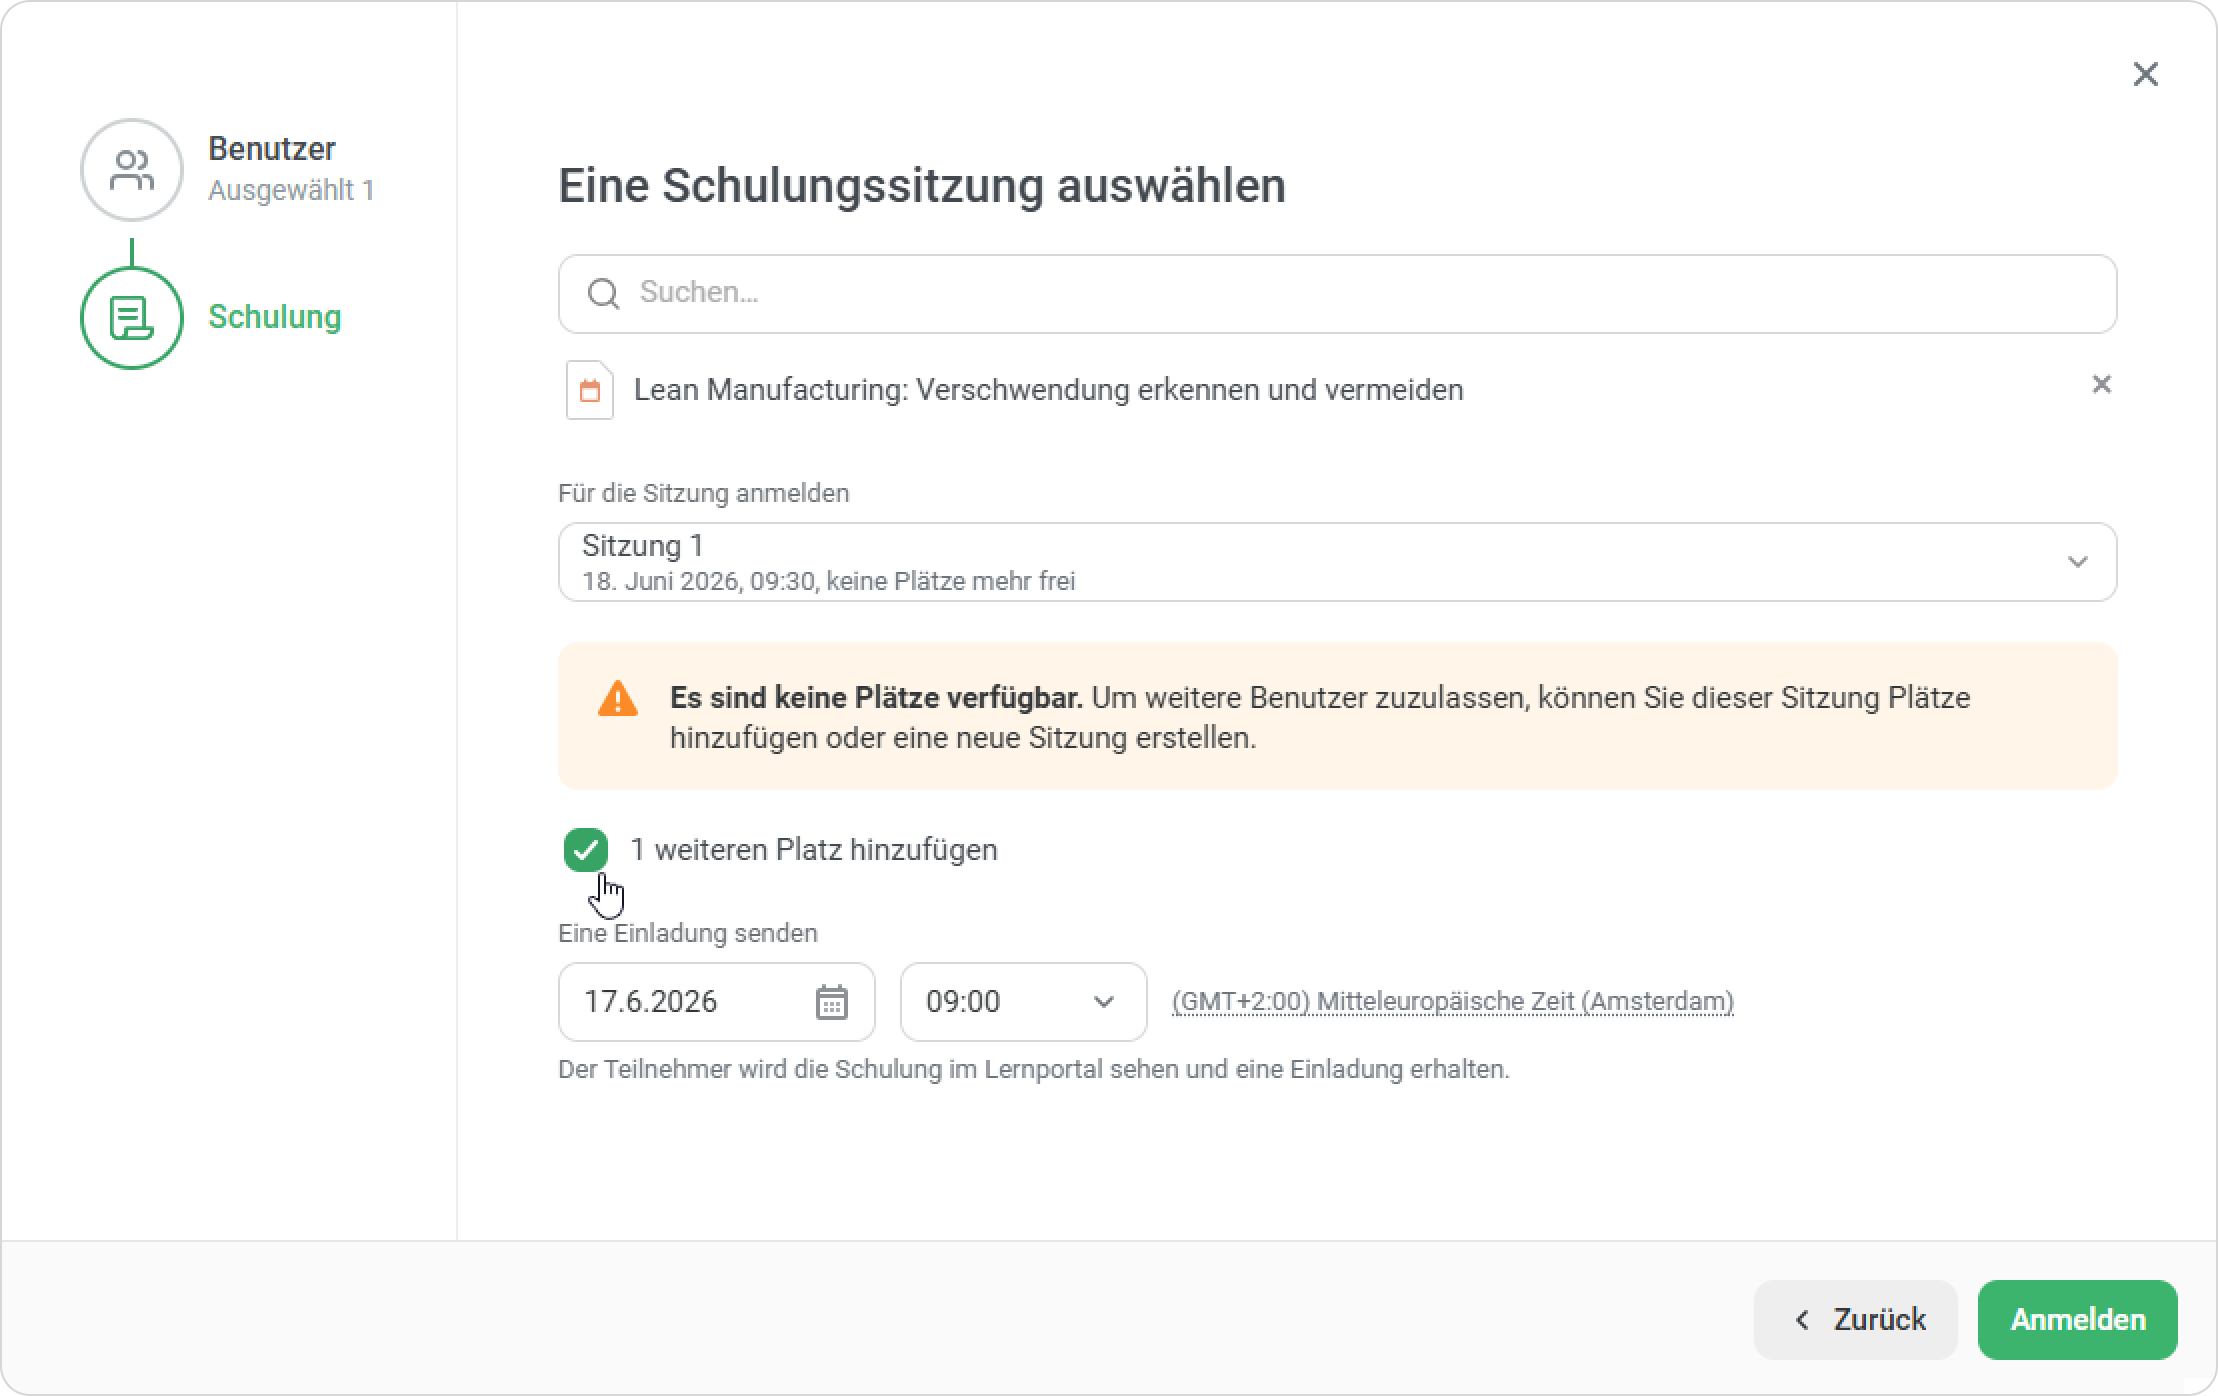Click the magnifier icon in search box

click(603, 293)
